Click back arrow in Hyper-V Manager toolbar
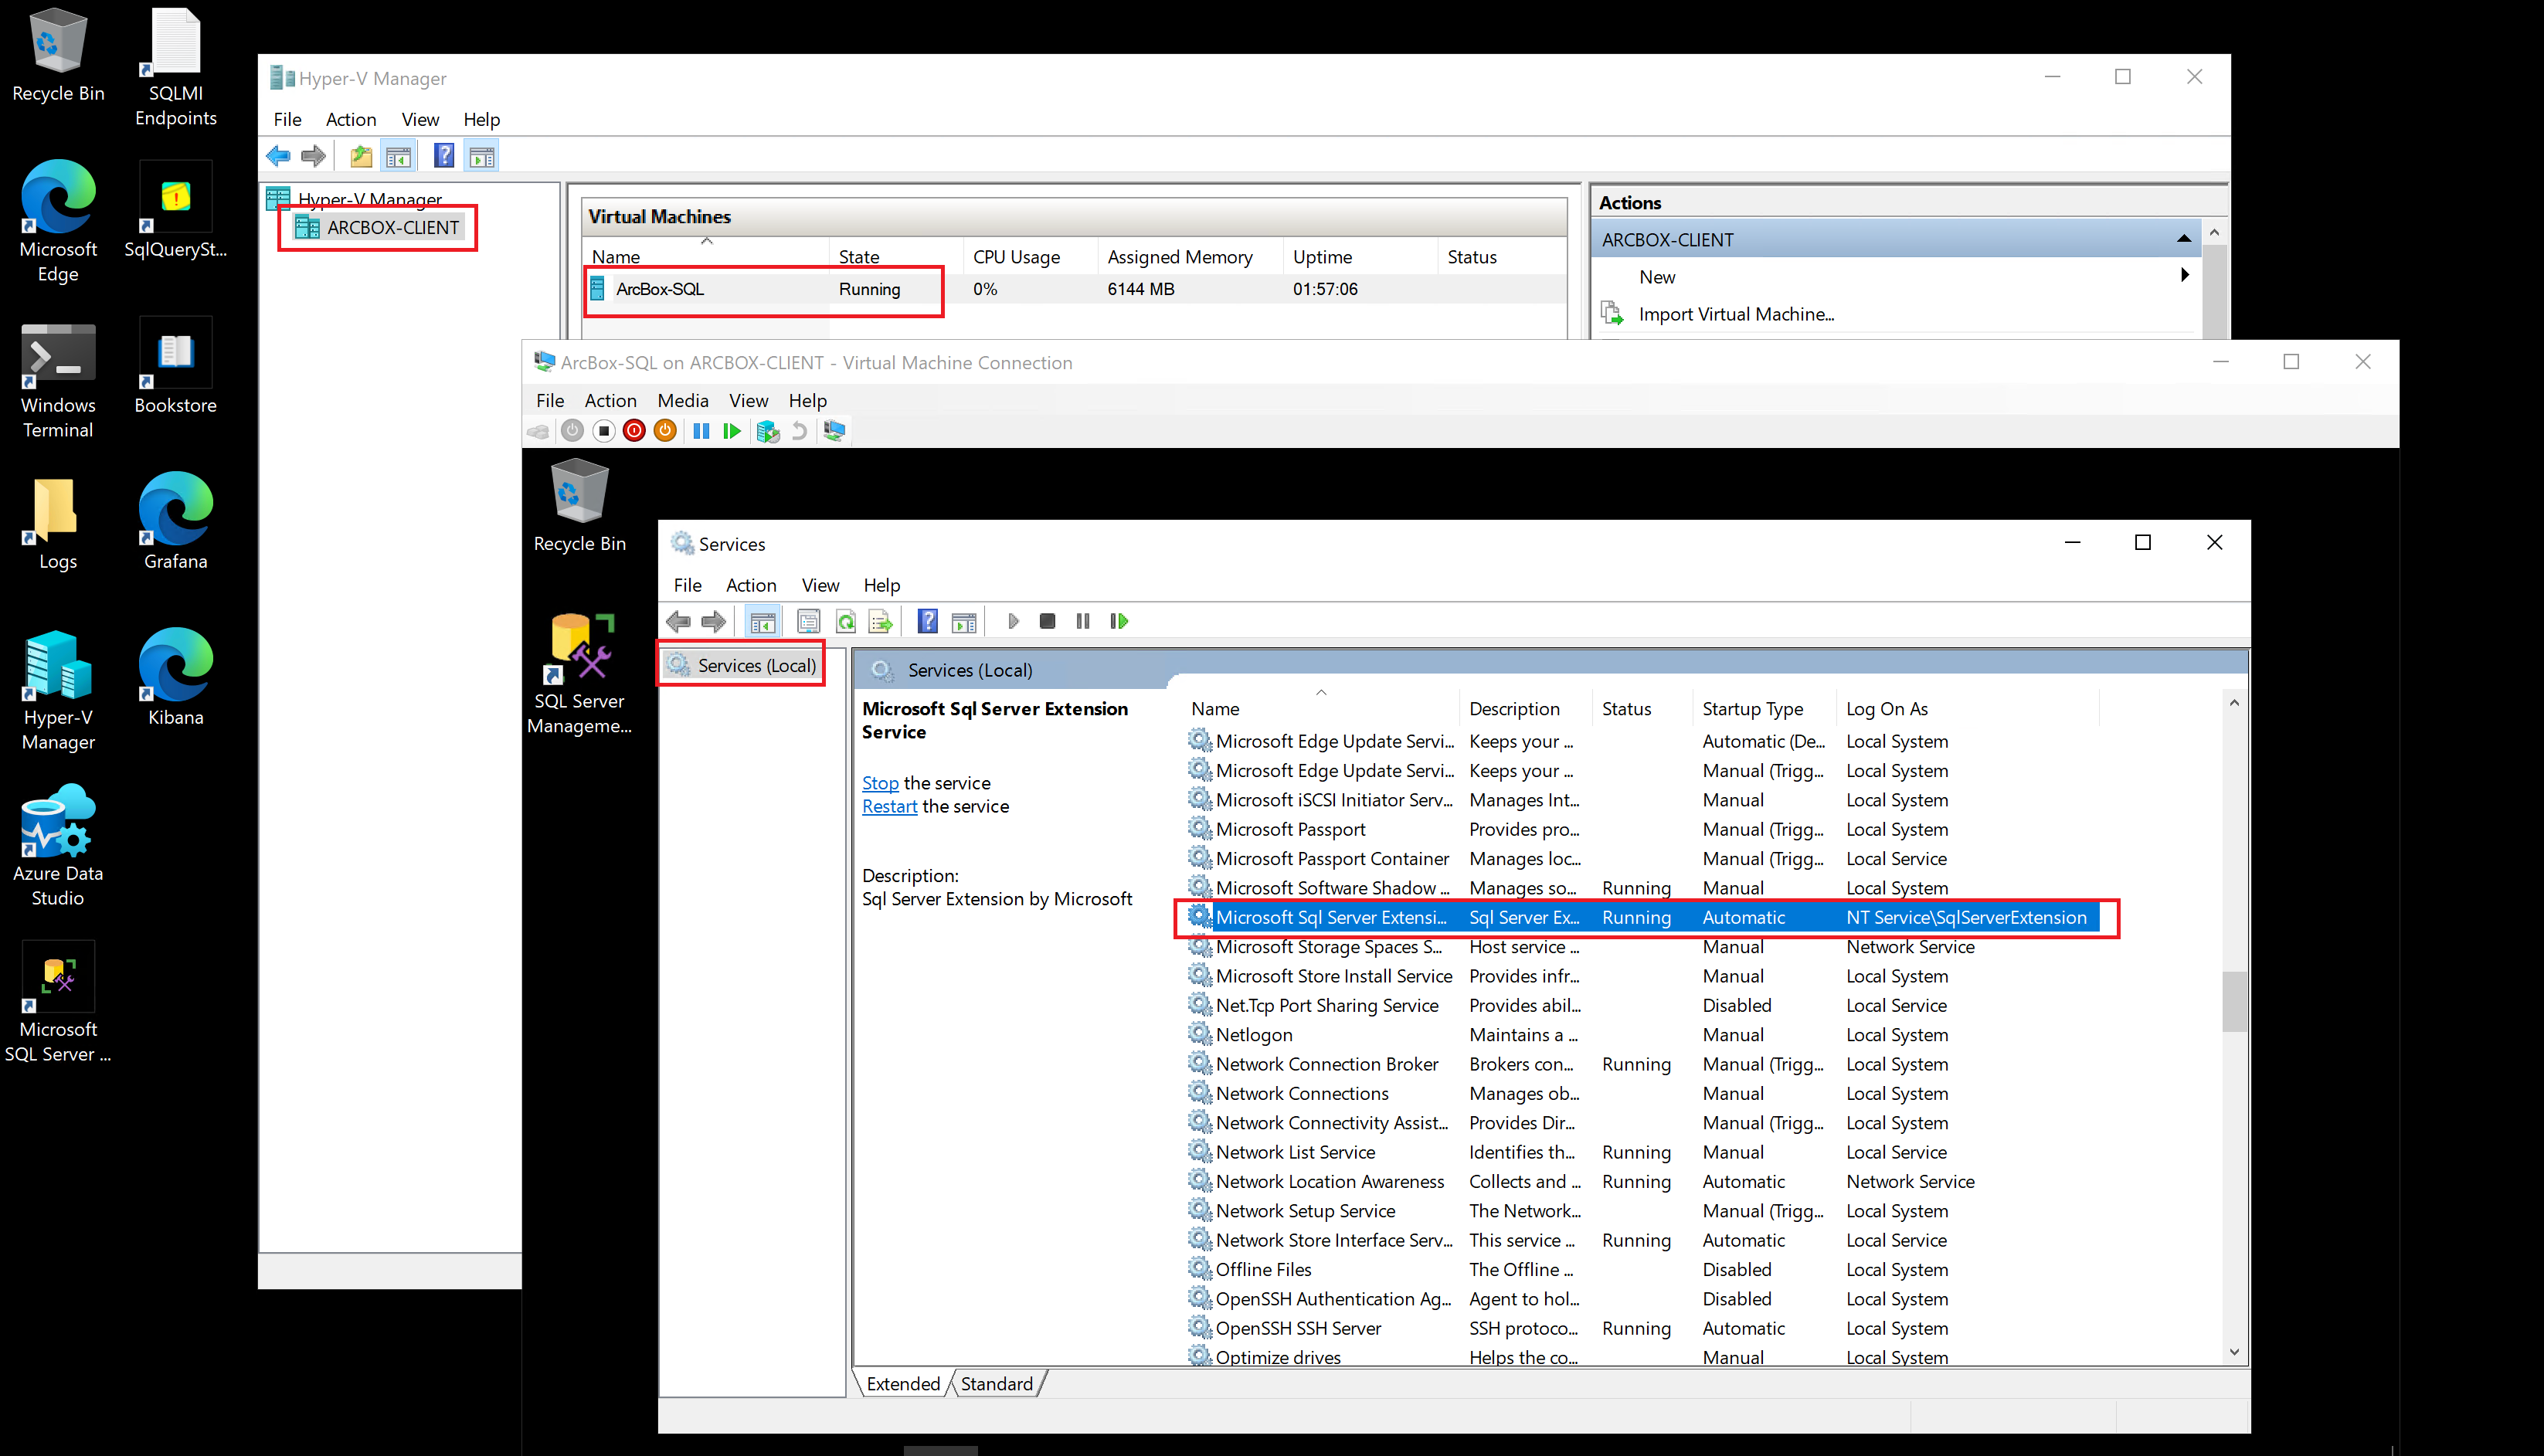 point(279,156)
